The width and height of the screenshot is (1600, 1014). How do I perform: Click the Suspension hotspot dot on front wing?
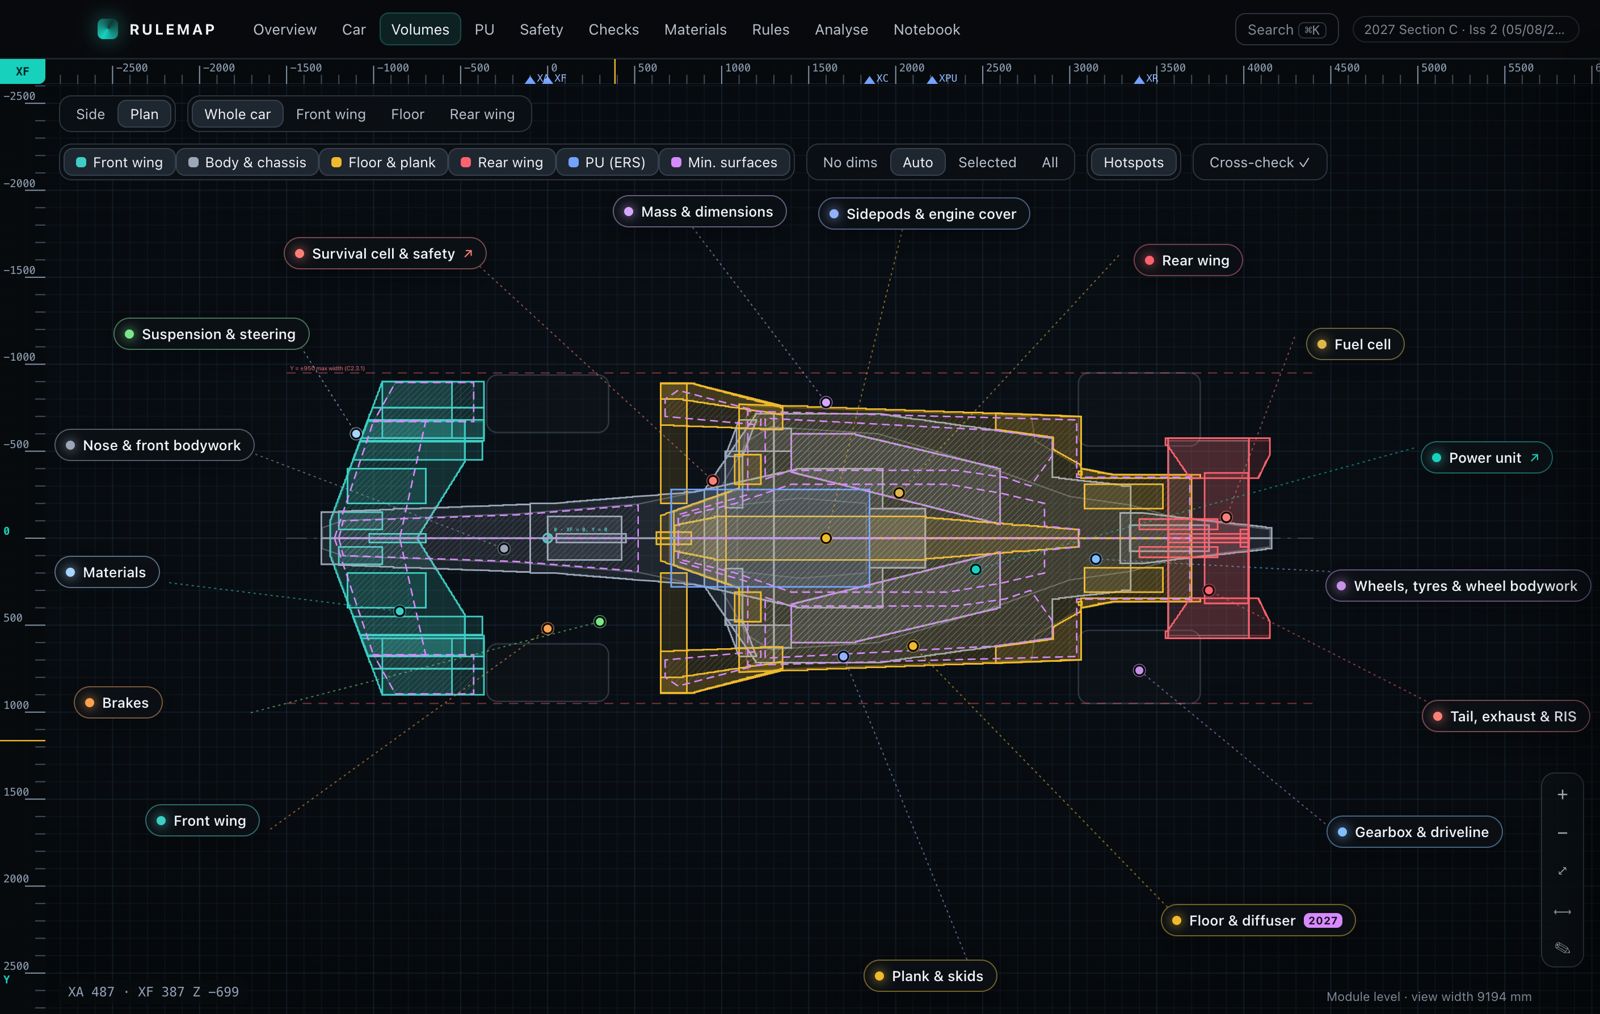tap(356, 434)
